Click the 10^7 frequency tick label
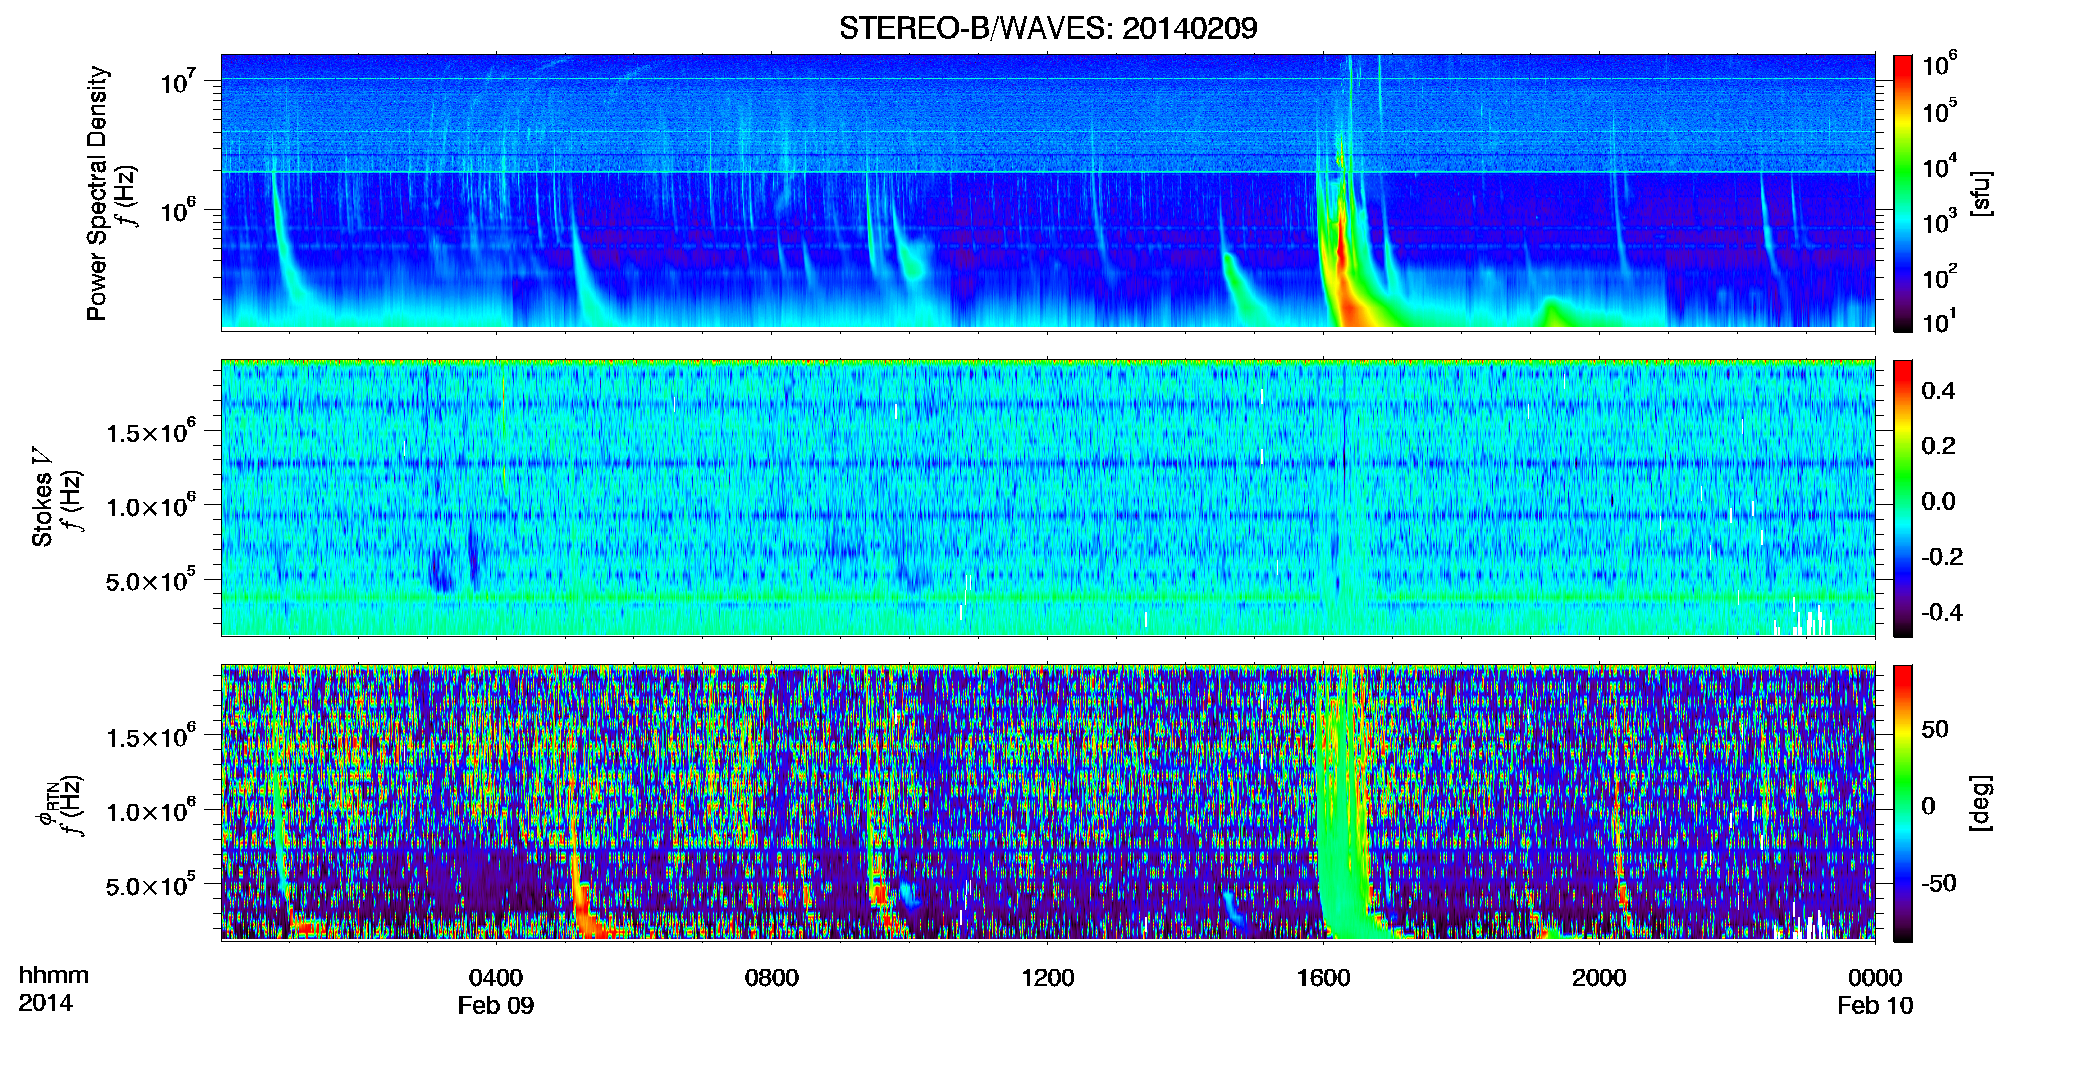 (x=180, y=81)
